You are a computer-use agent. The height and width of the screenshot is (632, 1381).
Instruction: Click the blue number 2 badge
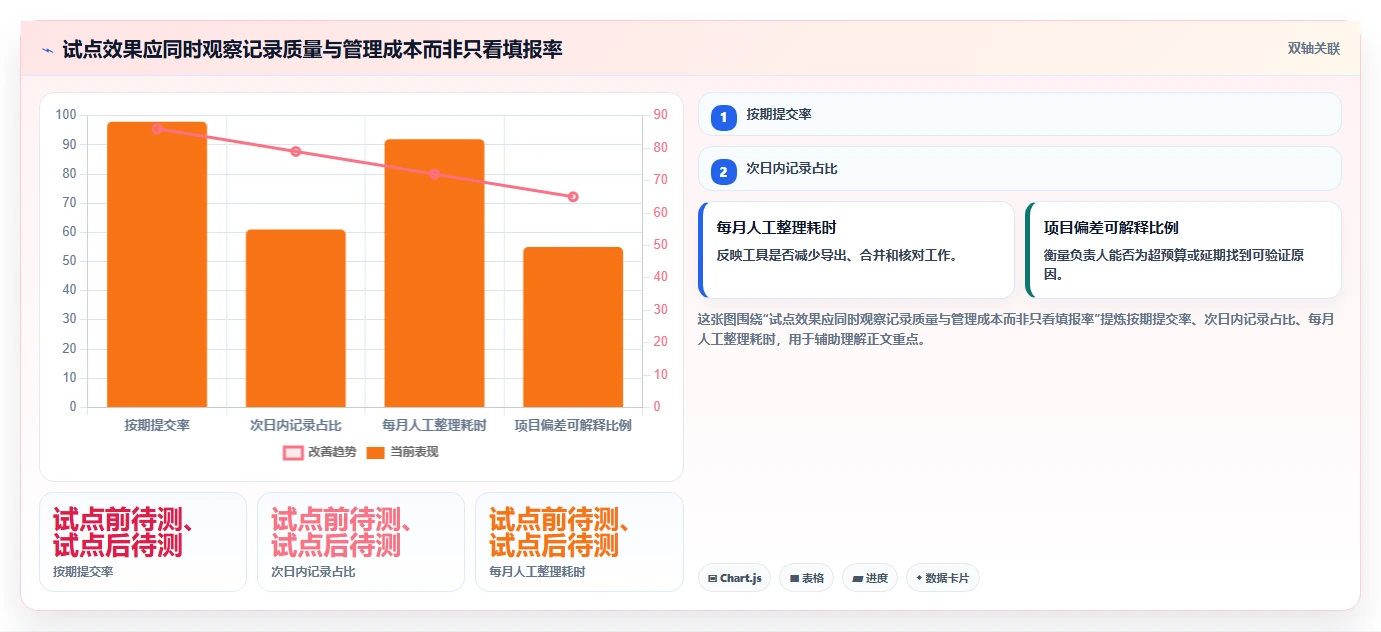[724, 171]
